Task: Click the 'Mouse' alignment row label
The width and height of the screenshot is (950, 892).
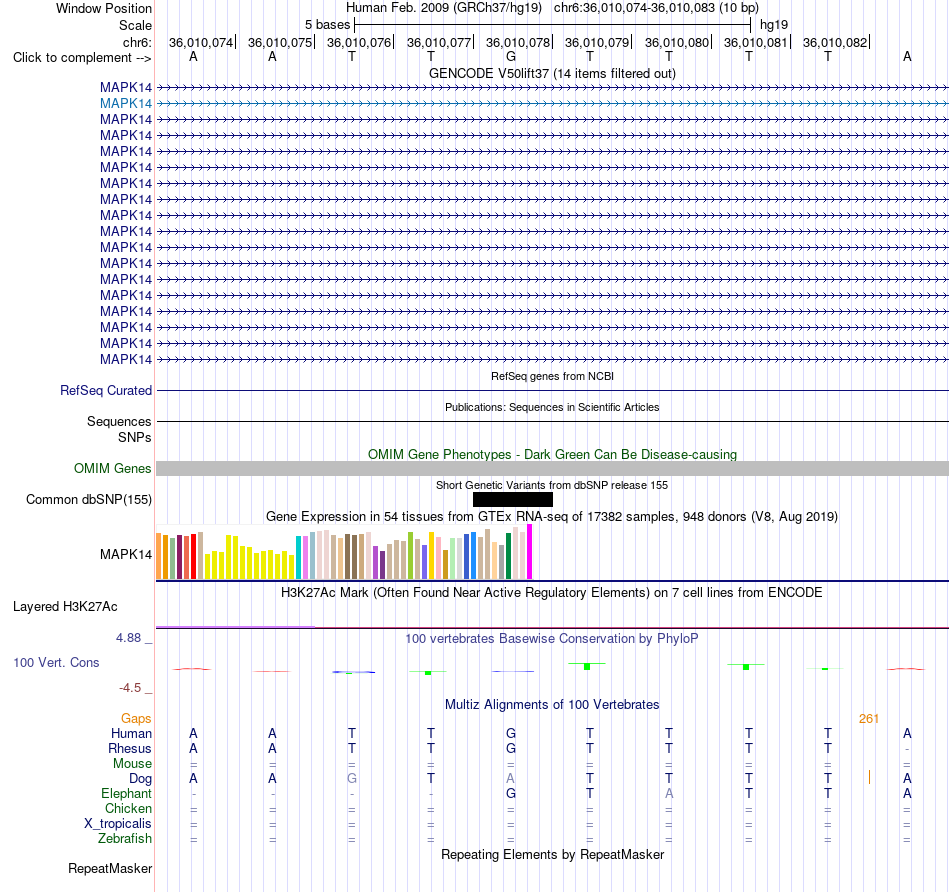Action: tap(132, 764)
